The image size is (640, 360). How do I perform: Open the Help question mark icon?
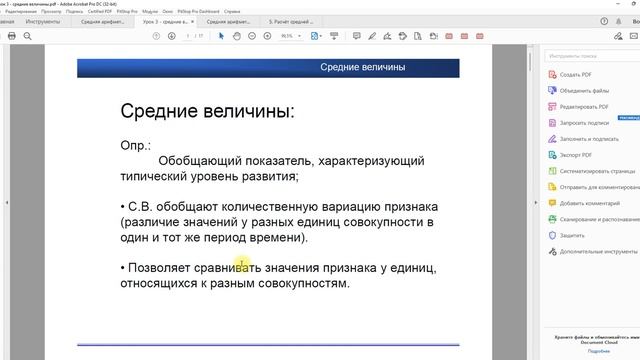coord(604,21)
